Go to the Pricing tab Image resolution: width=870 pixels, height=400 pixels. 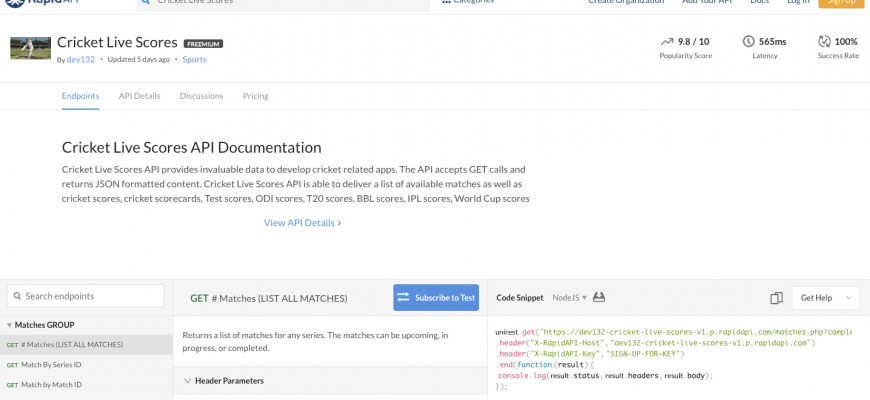click(255, 96)
